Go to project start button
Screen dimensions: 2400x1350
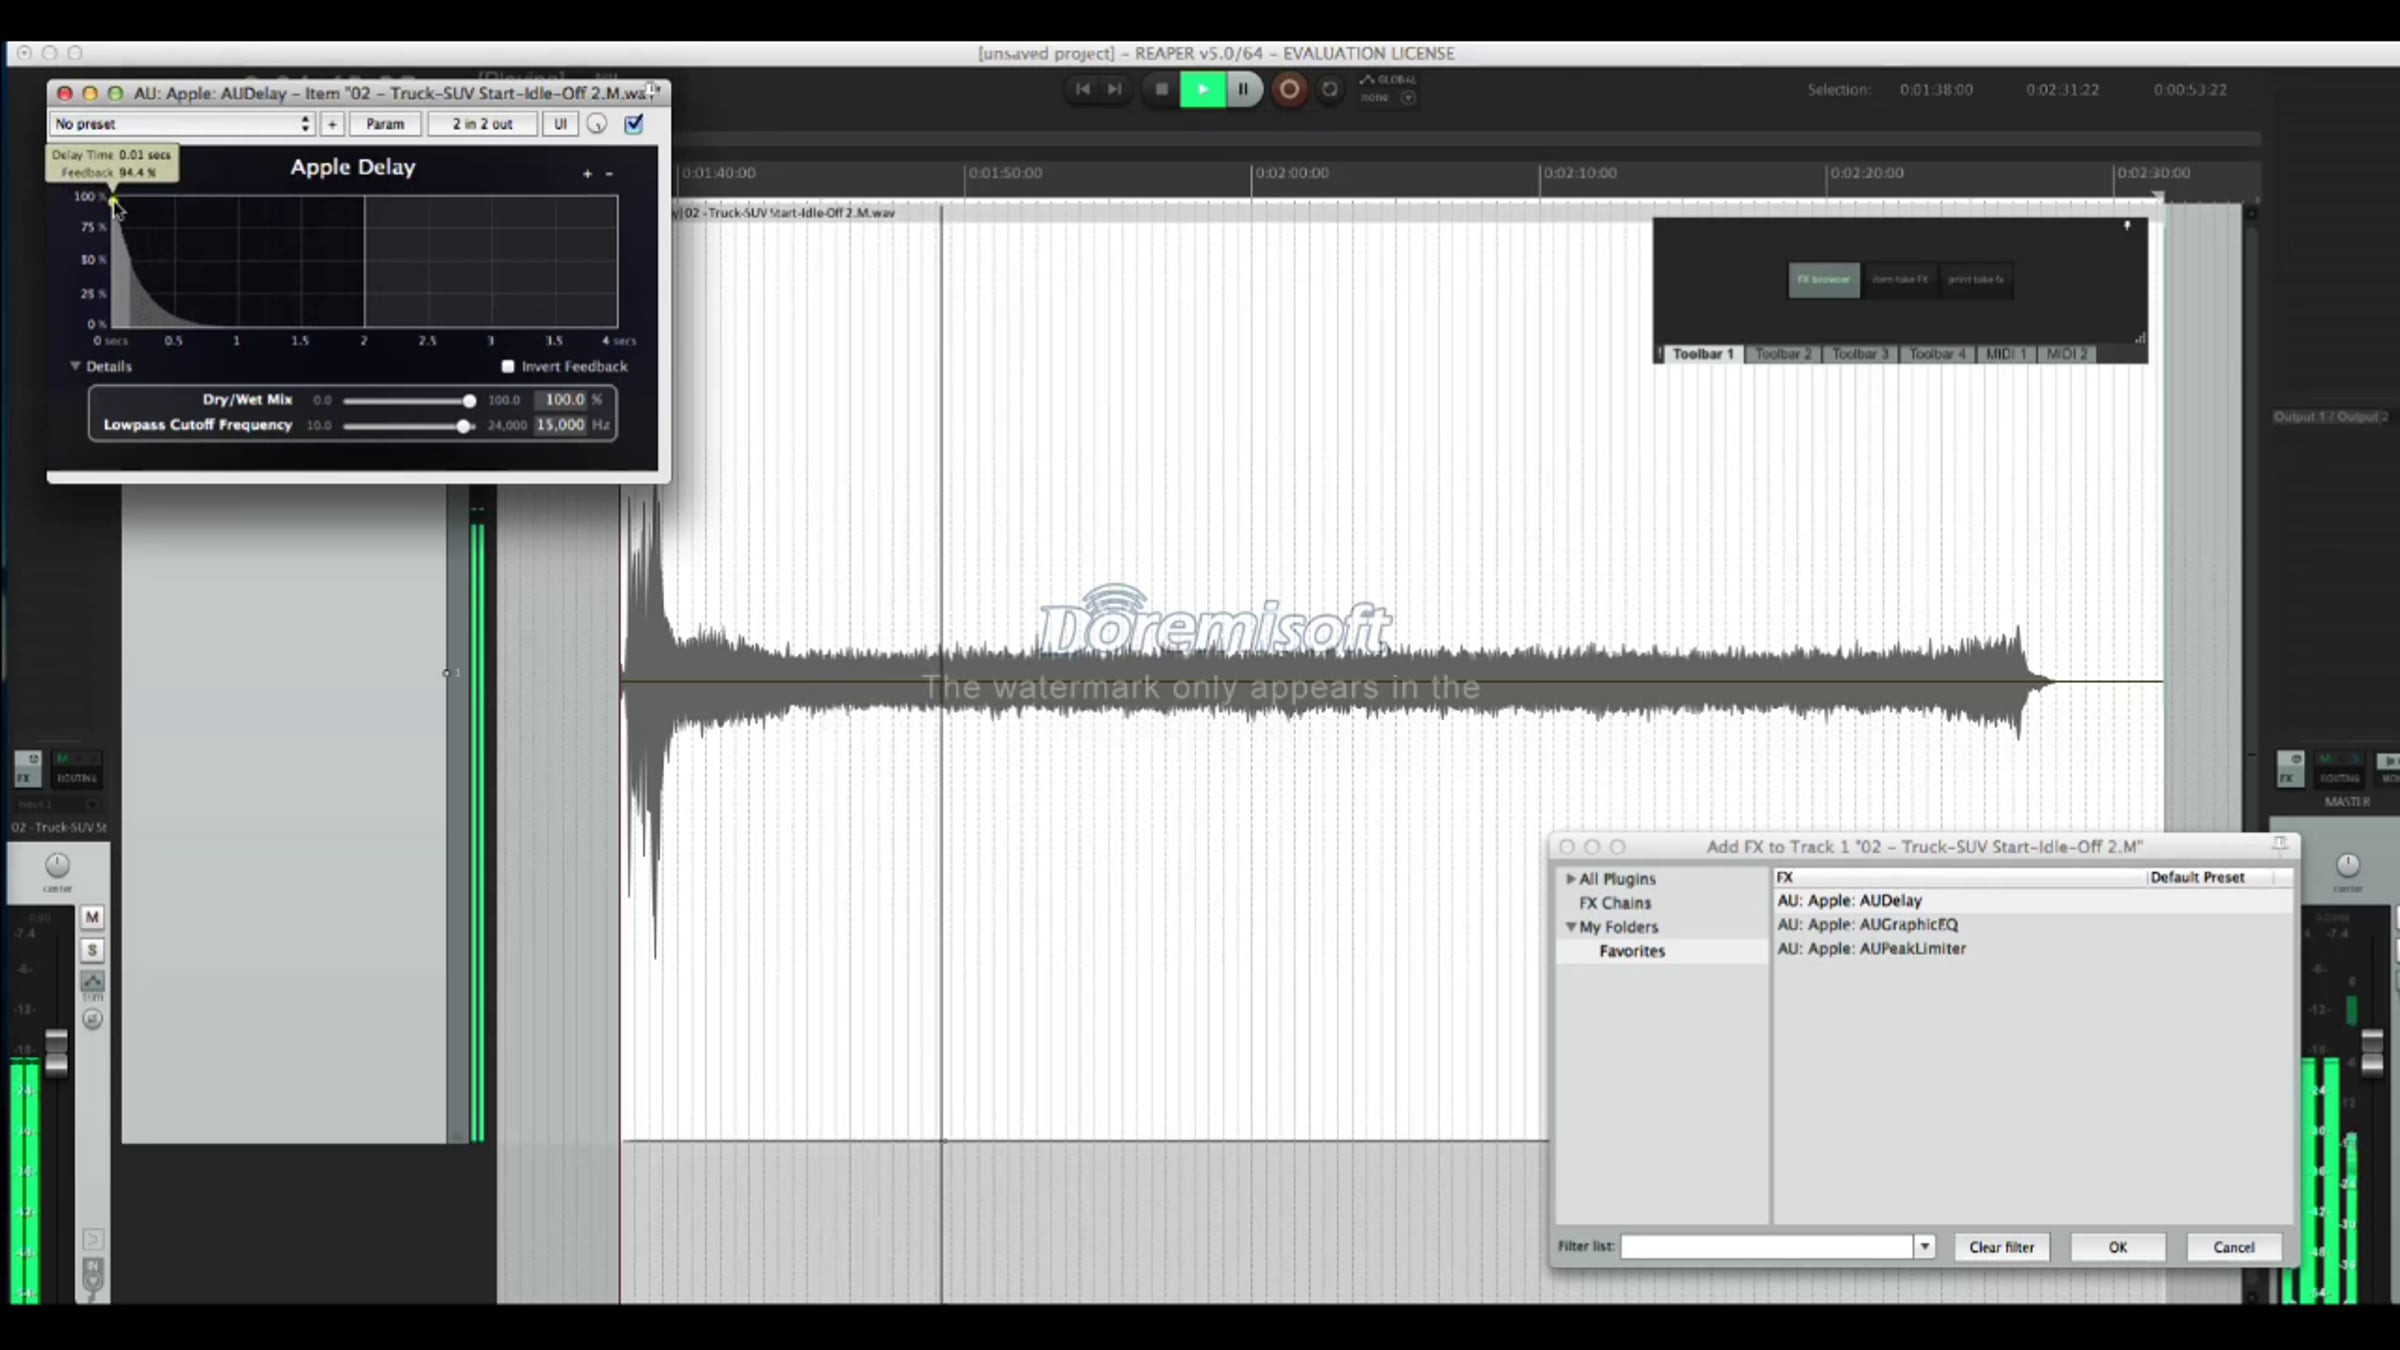tap(1082, 90)
